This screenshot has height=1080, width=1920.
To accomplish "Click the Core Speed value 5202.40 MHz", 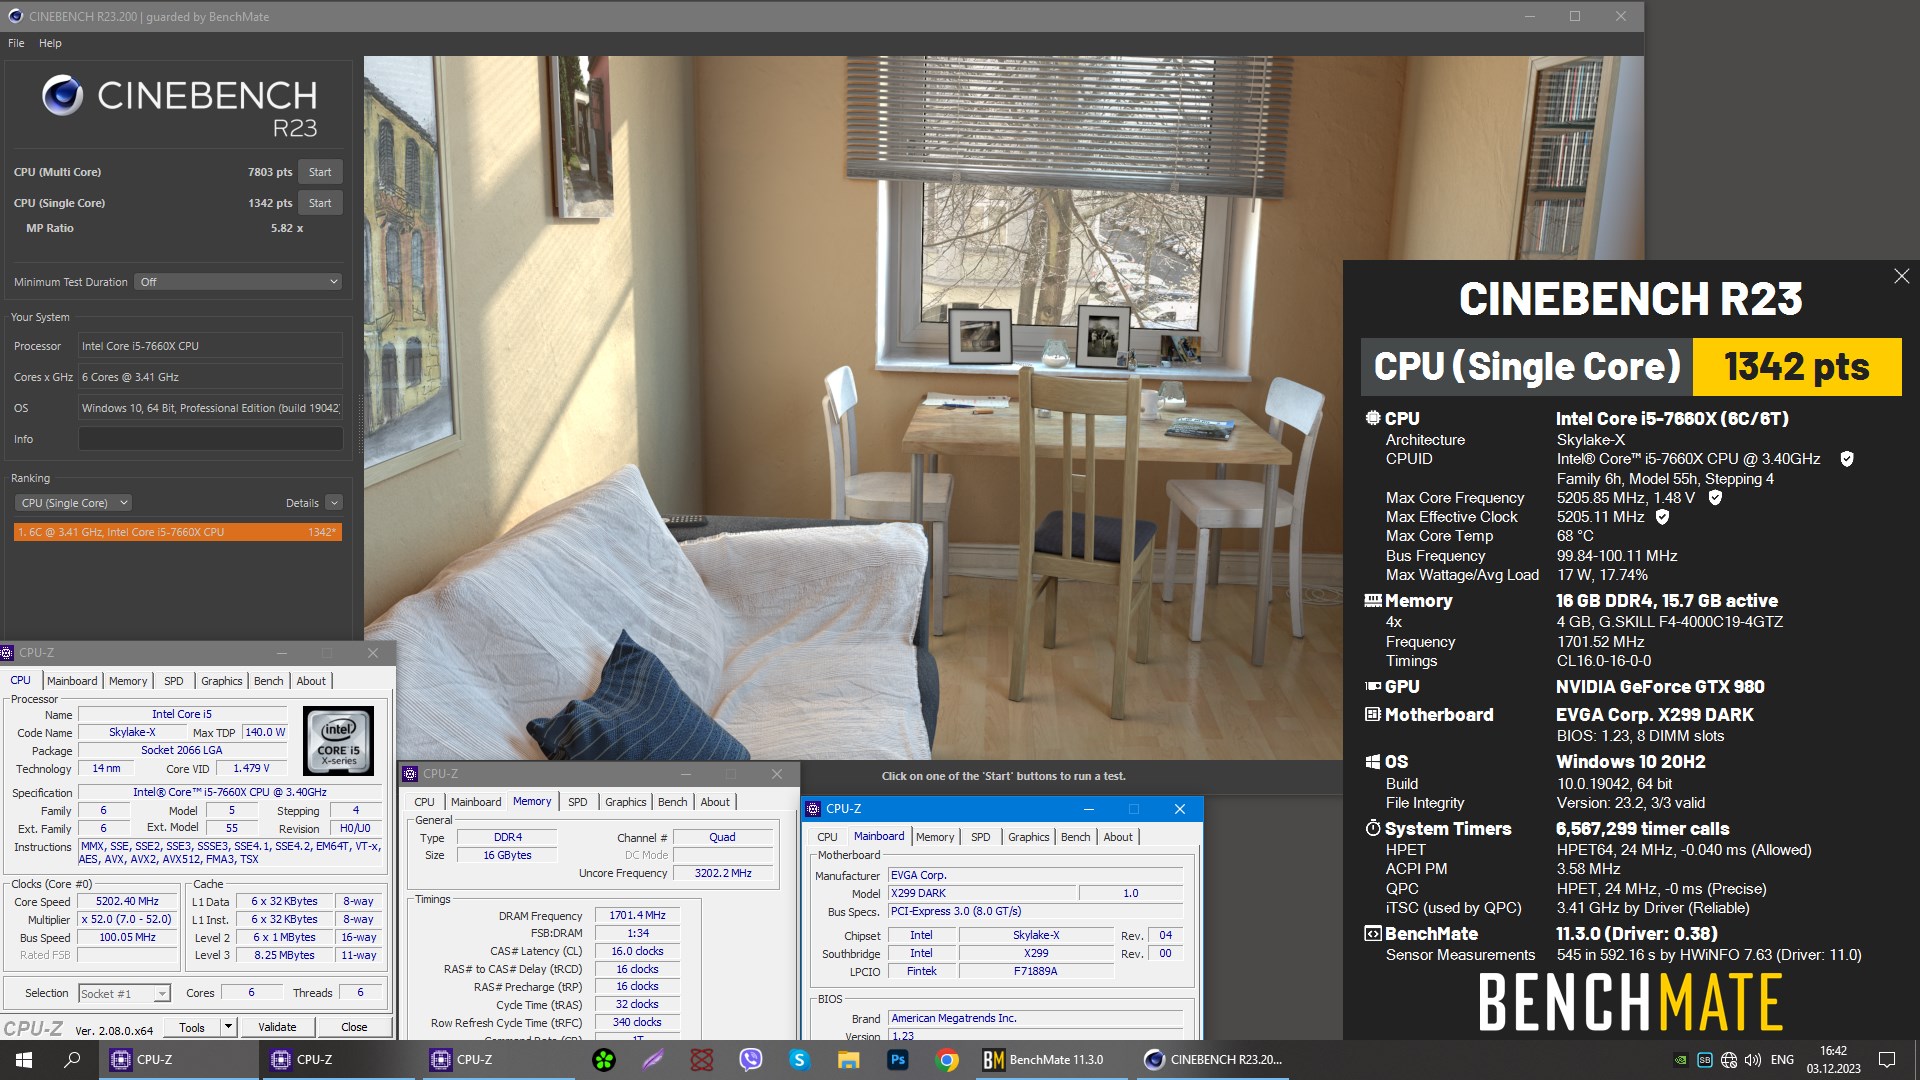I will (x=127, y=902).
